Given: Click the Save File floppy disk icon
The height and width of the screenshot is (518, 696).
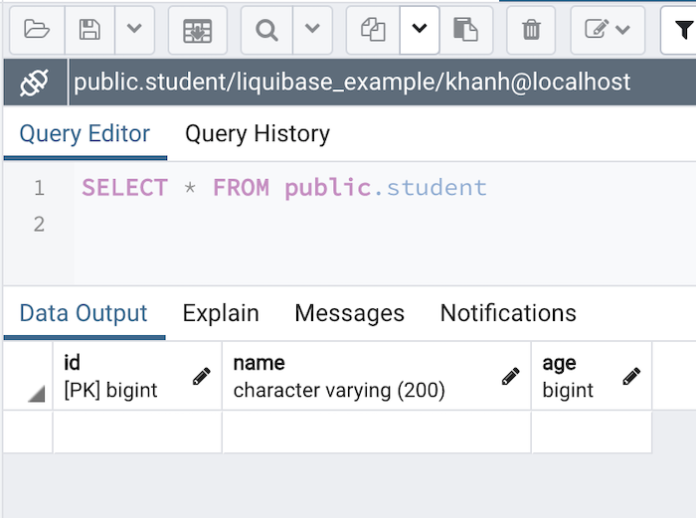Looking at the screenshot, I should [90, 30].
